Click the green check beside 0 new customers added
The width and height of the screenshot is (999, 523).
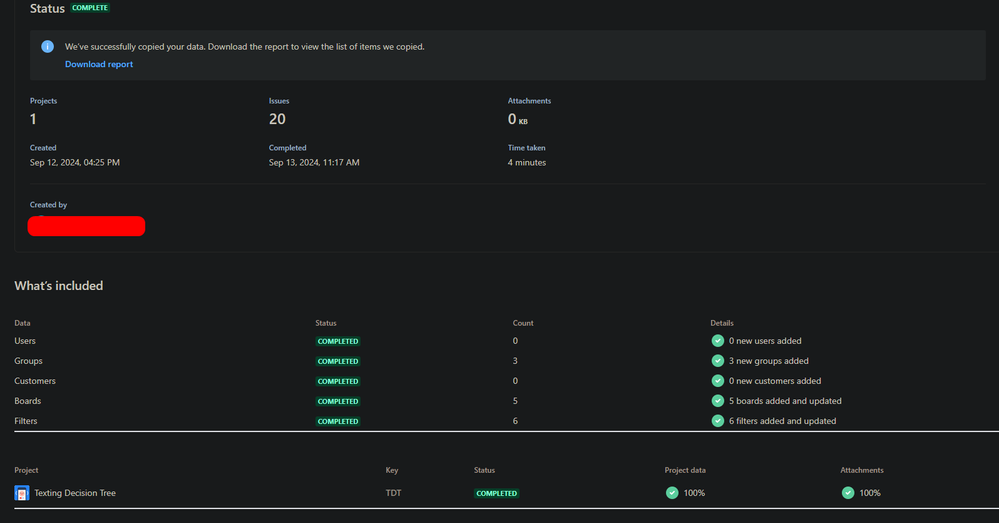(717, 381)
